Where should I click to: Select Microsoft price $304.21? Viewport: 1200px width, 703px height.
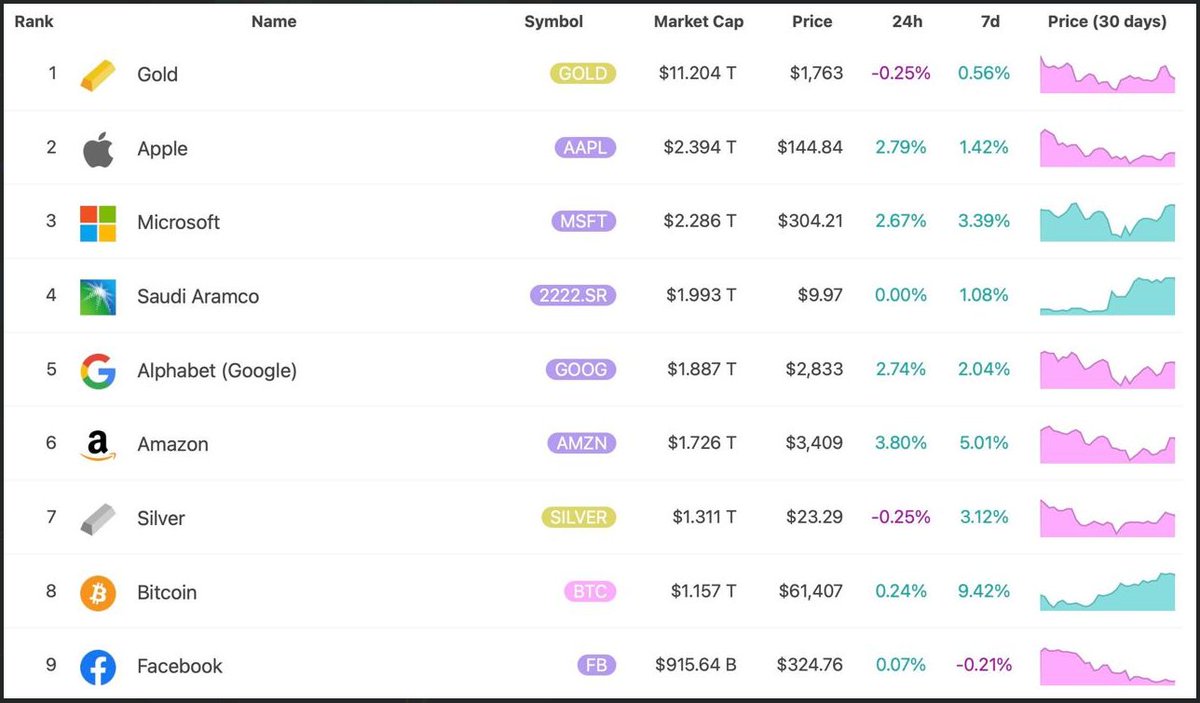(810, 221)
